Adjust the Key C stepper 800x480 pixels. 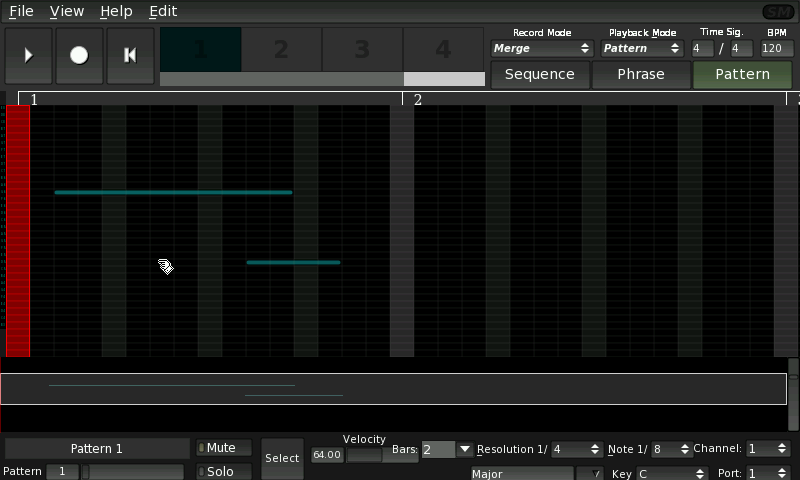coord(700,474)
